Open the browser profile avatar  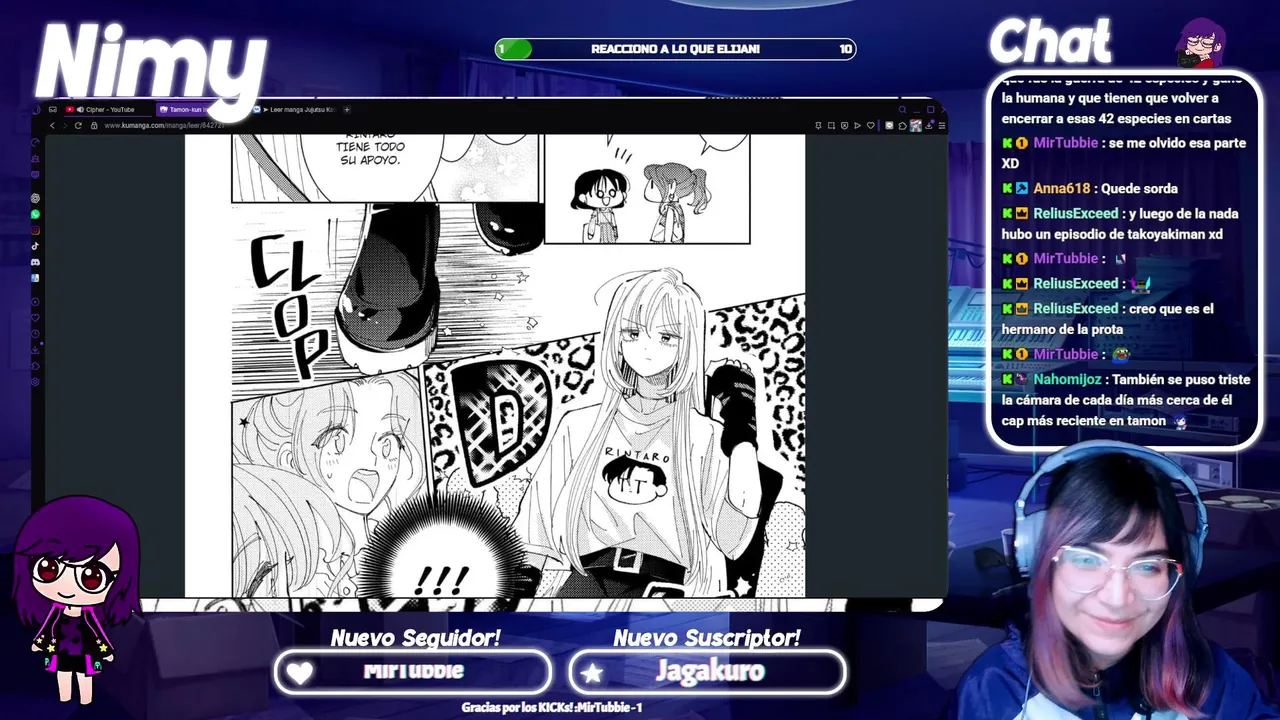click(x=915, y=125)
